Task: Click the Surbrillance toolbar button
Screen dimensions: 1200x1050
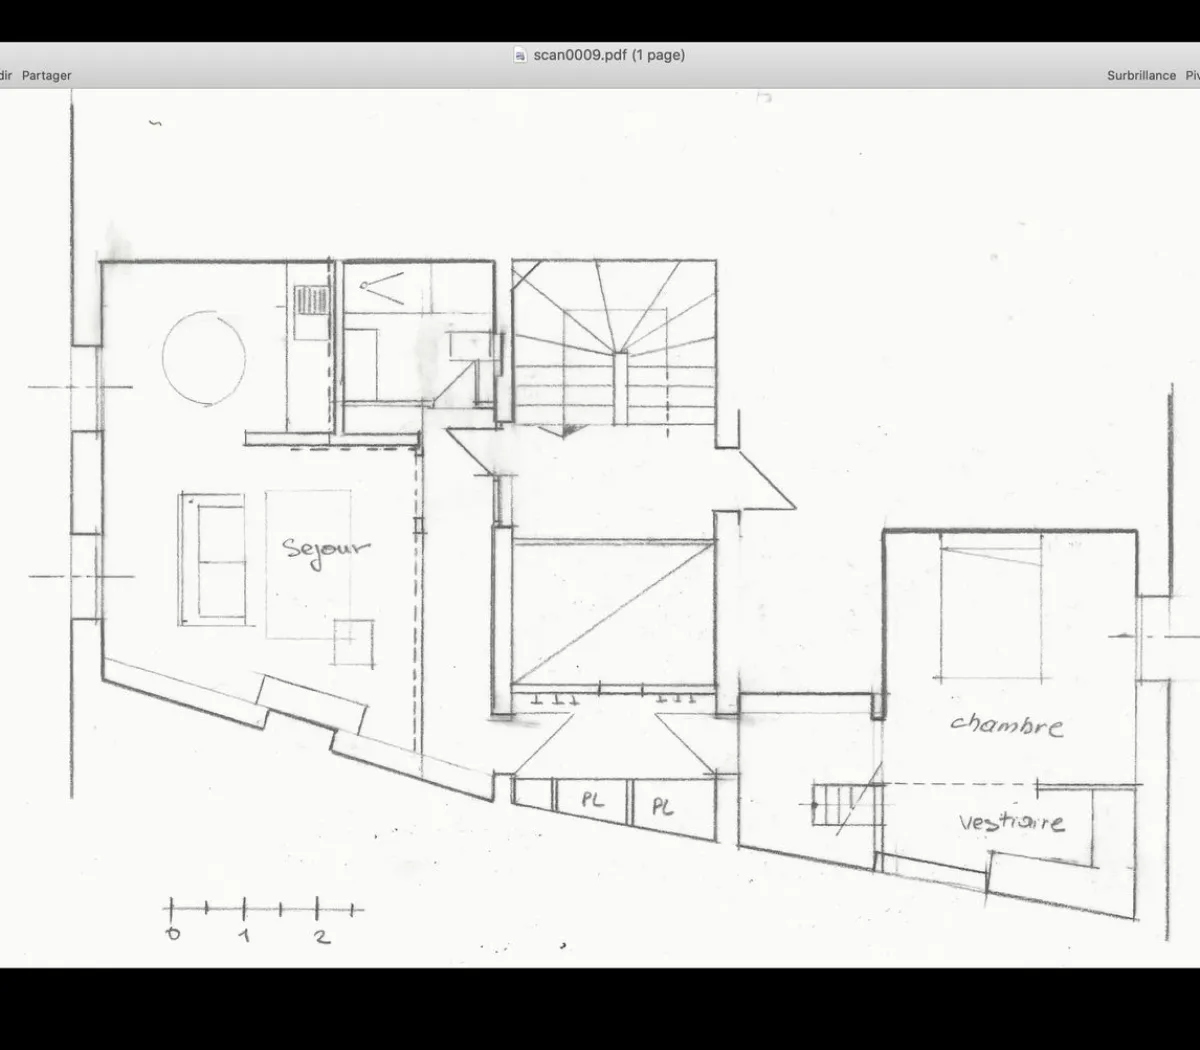Action: pos(1141,76)
